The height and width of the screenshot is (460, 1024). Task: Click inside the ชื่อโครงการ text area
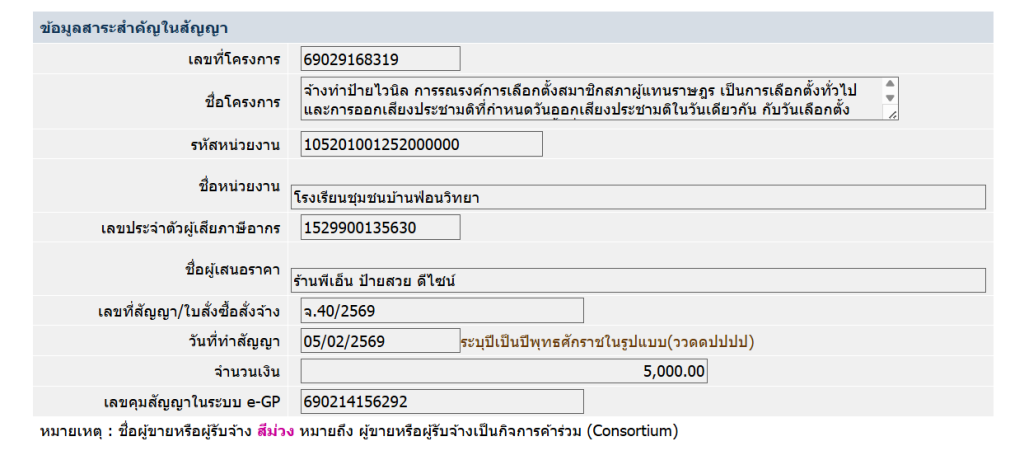tap(593, 99)
